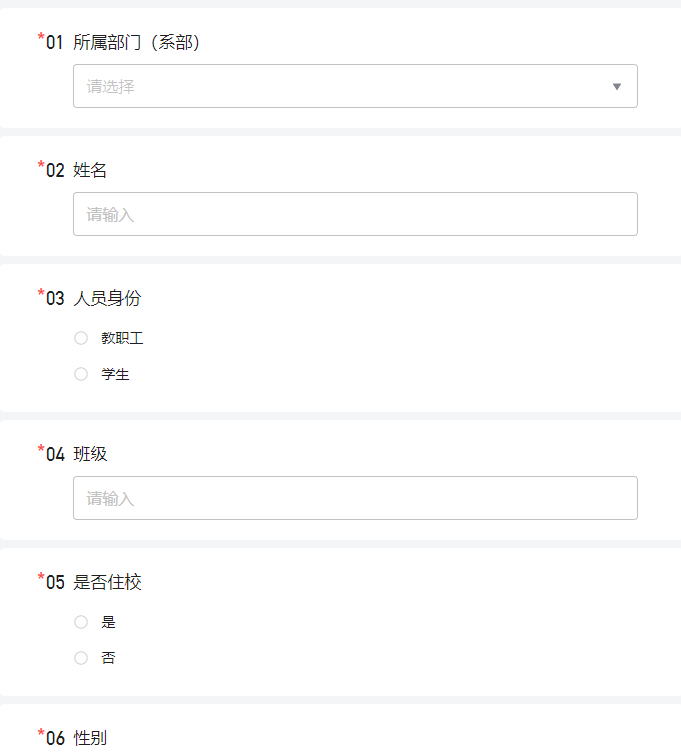Select the 学生 radio button
This screenshot has width=681, height=756.
[81, 374]
